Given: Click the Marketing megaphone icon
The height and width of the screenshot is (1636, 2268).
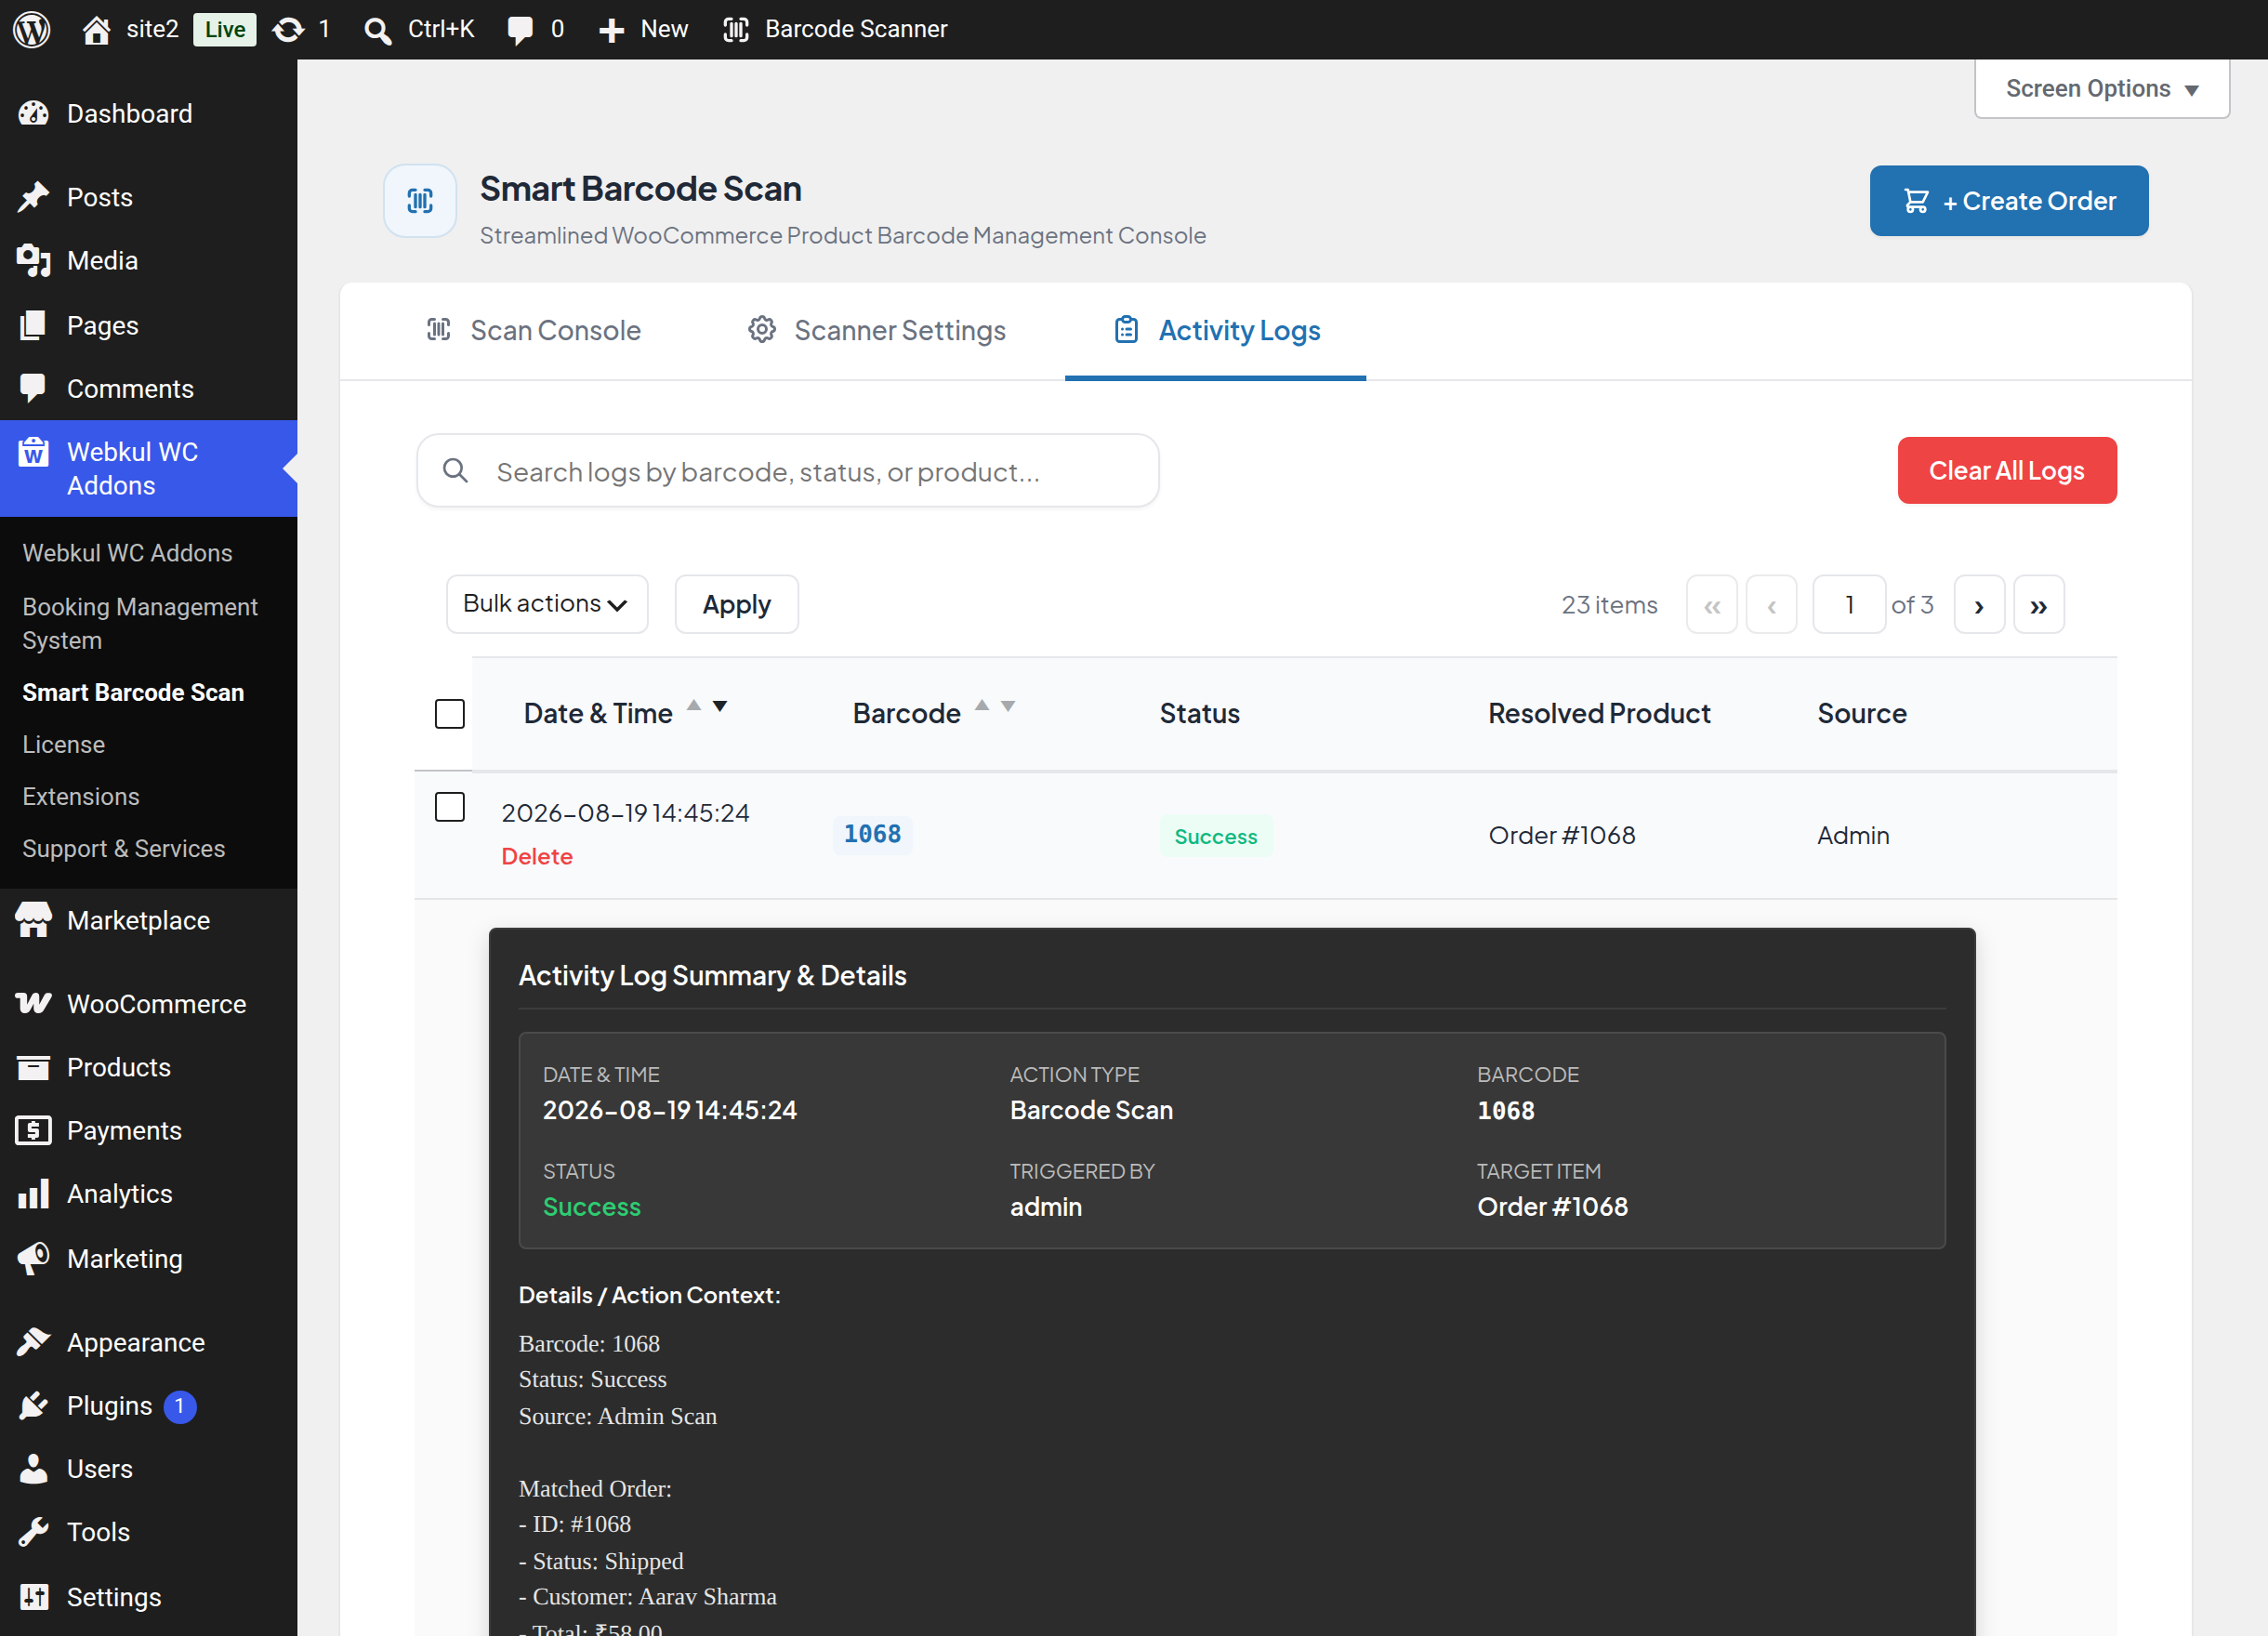Looking at the screenshot, I should pos(33,1258).
